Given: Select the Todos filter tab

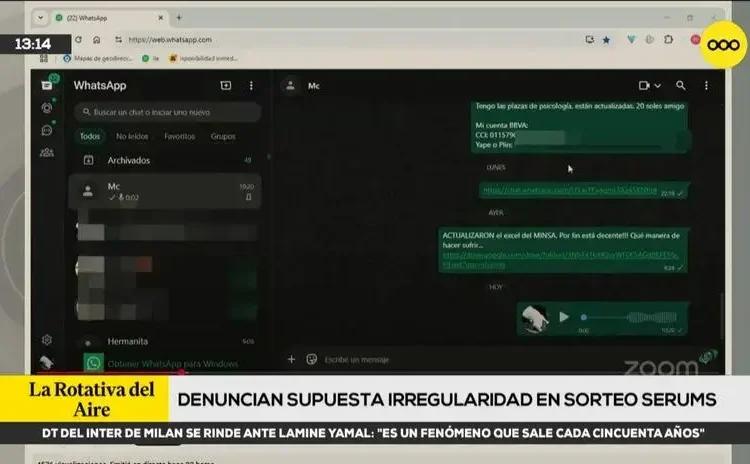Looking at the screenshot, I should 90,136.
